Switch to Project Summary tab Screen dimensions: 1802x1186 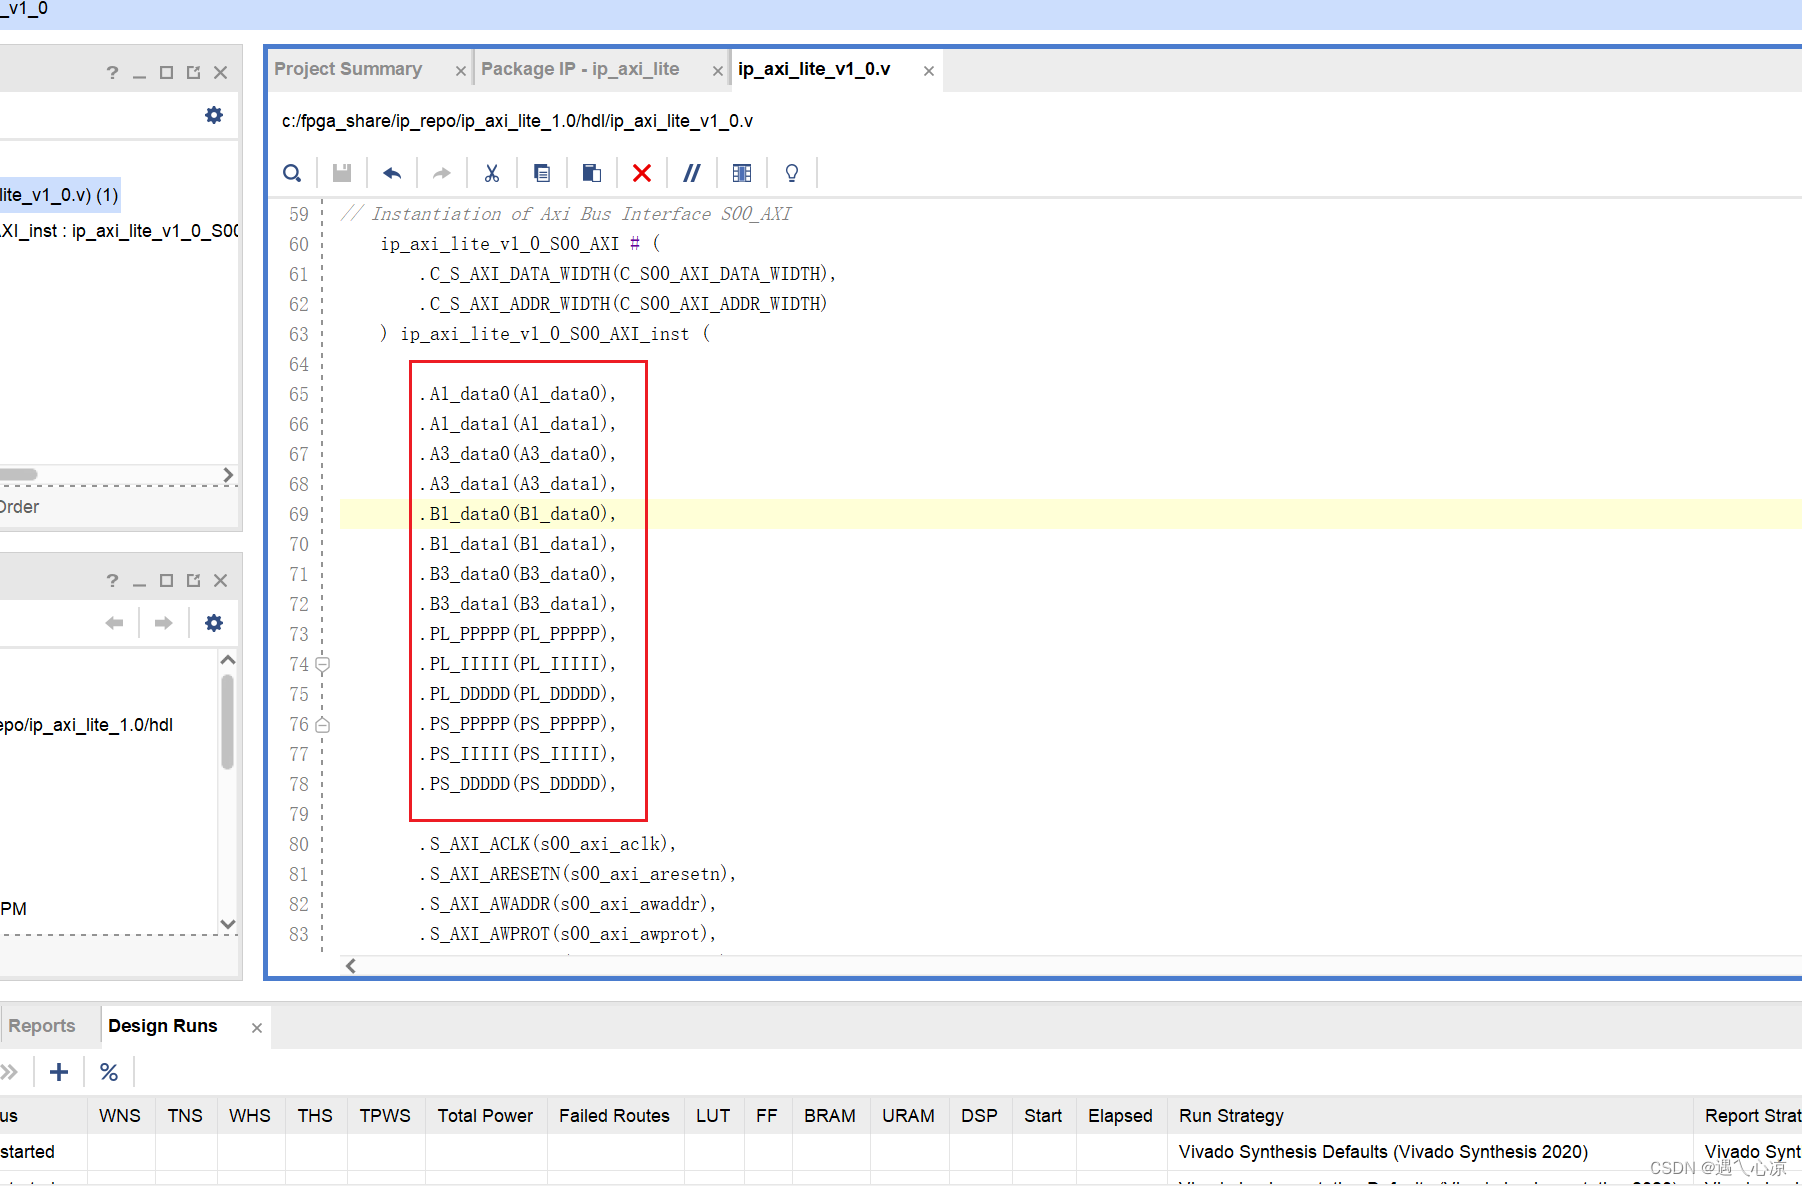(x=348, y=69)
